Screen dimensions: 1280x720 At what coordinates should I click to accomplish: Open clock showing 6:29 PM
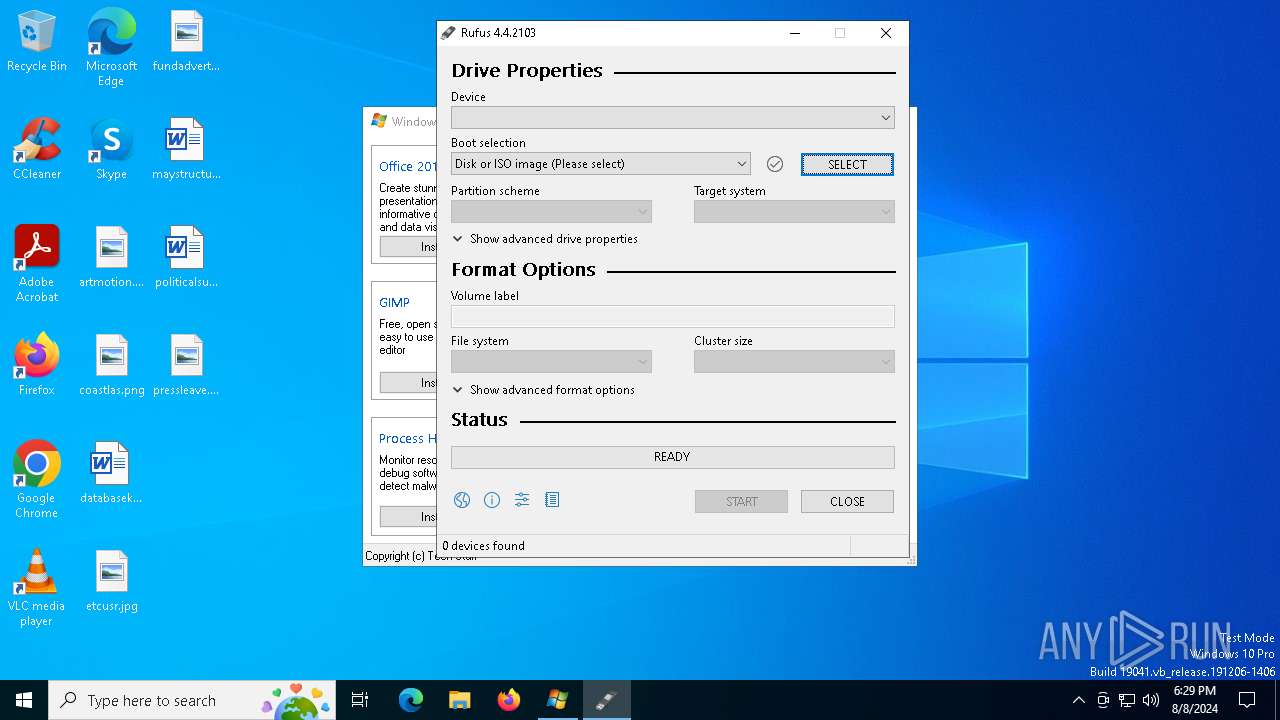tap(1194, 700)
